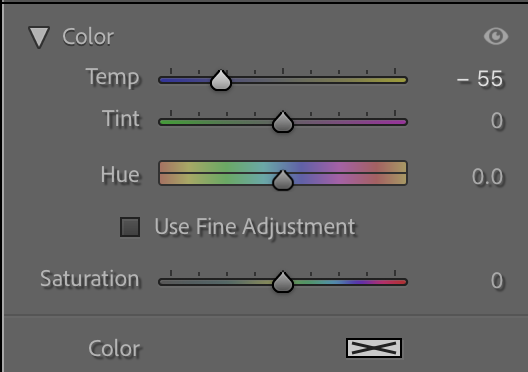Toggle the Color panel eye visibility icon
The width and height of the screenshot is (528, 372).
pyautogui.click(x=496, y=36)
